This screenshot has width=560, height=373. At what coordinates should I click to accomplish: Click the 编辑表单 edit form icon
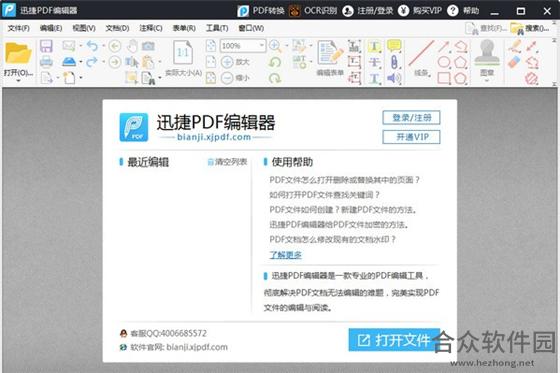click(x=330, y=53)
